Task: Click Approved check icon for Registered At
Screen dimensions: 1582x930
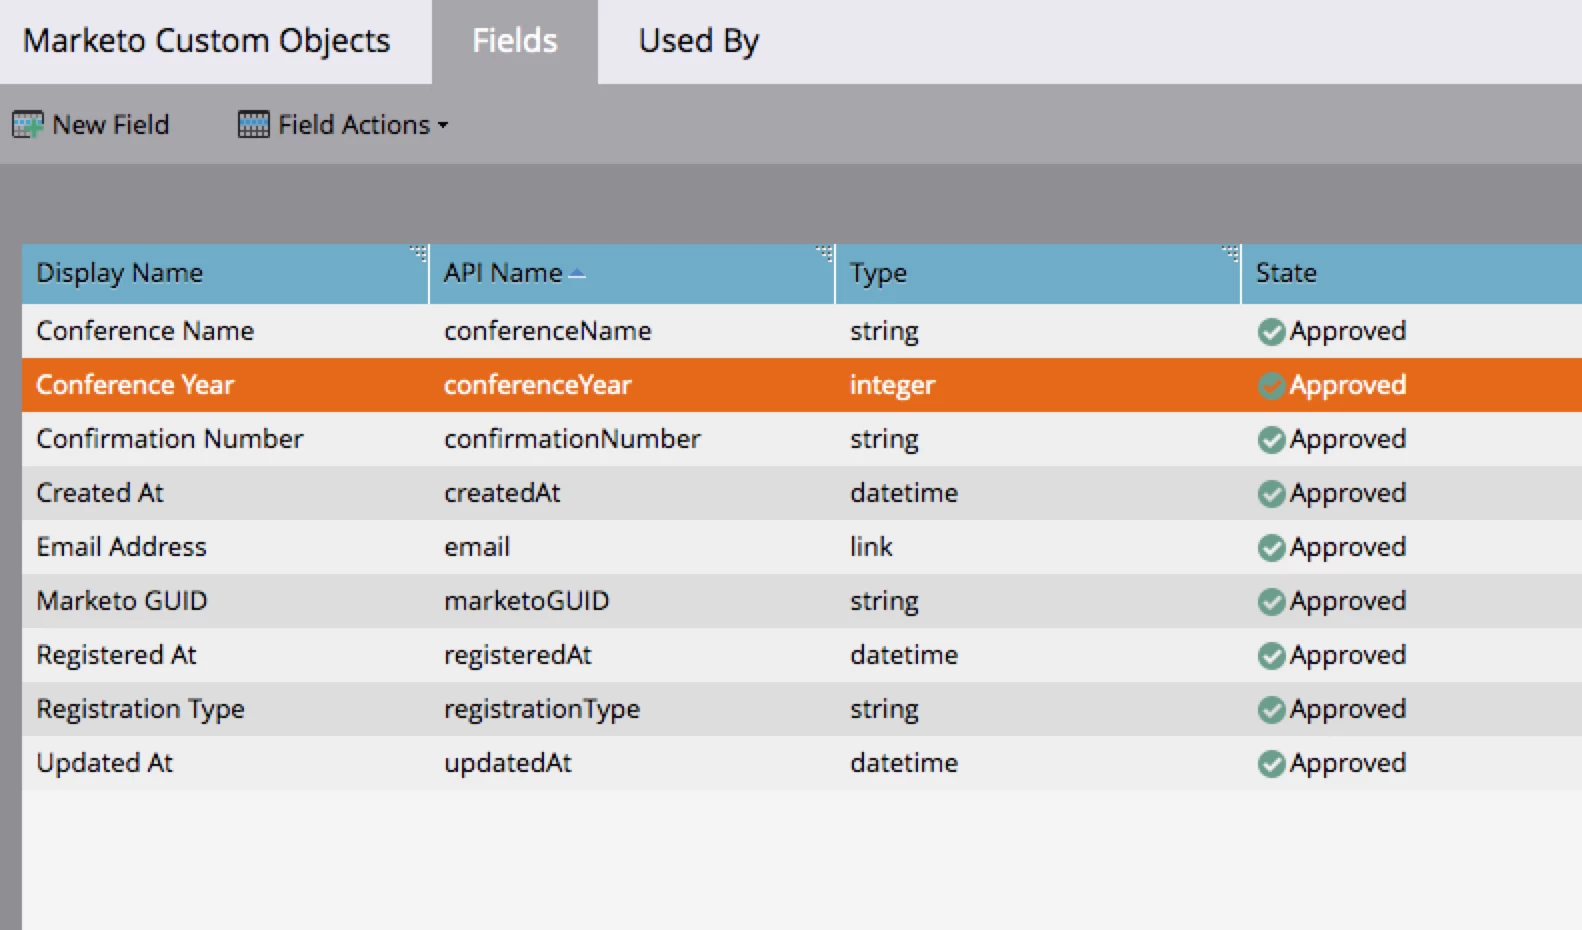Action: [1271, 656]
